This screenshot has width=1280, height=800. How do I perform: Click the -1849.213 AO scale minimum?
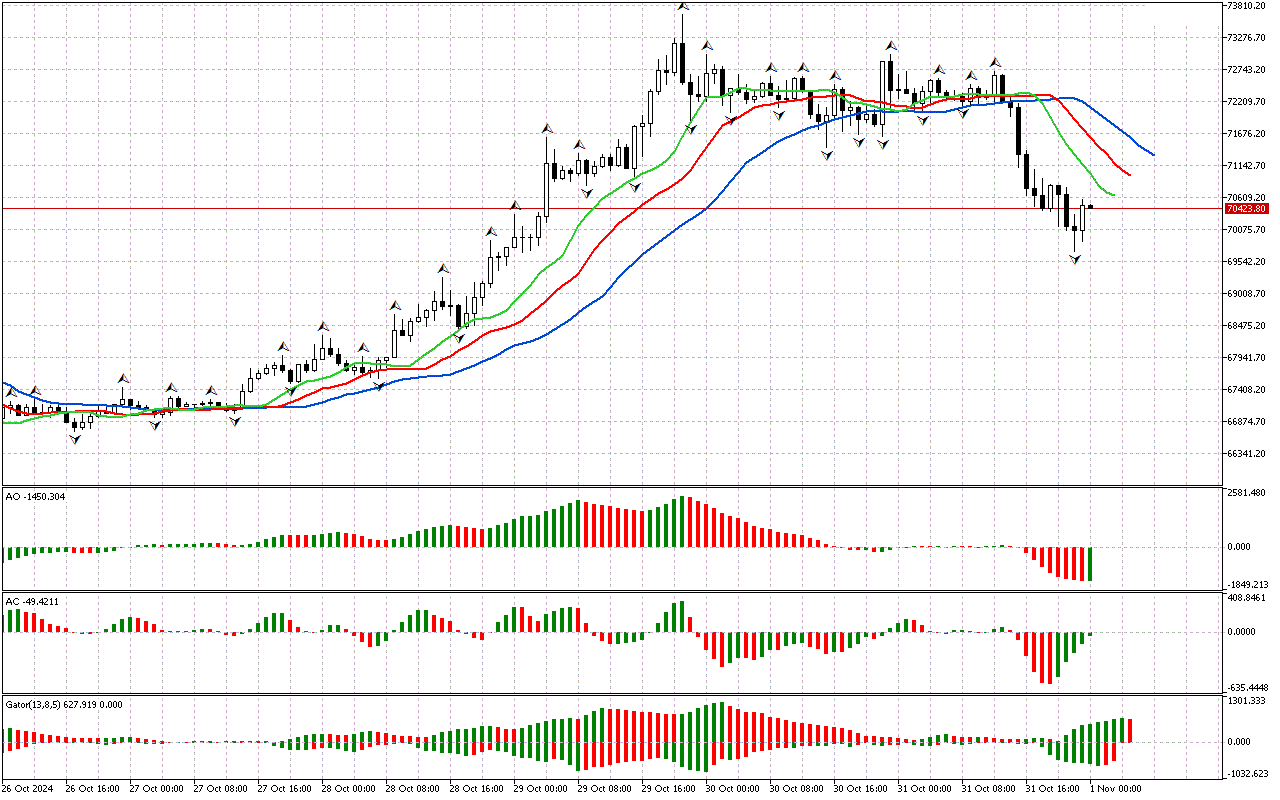click(x=1246, y=584)
